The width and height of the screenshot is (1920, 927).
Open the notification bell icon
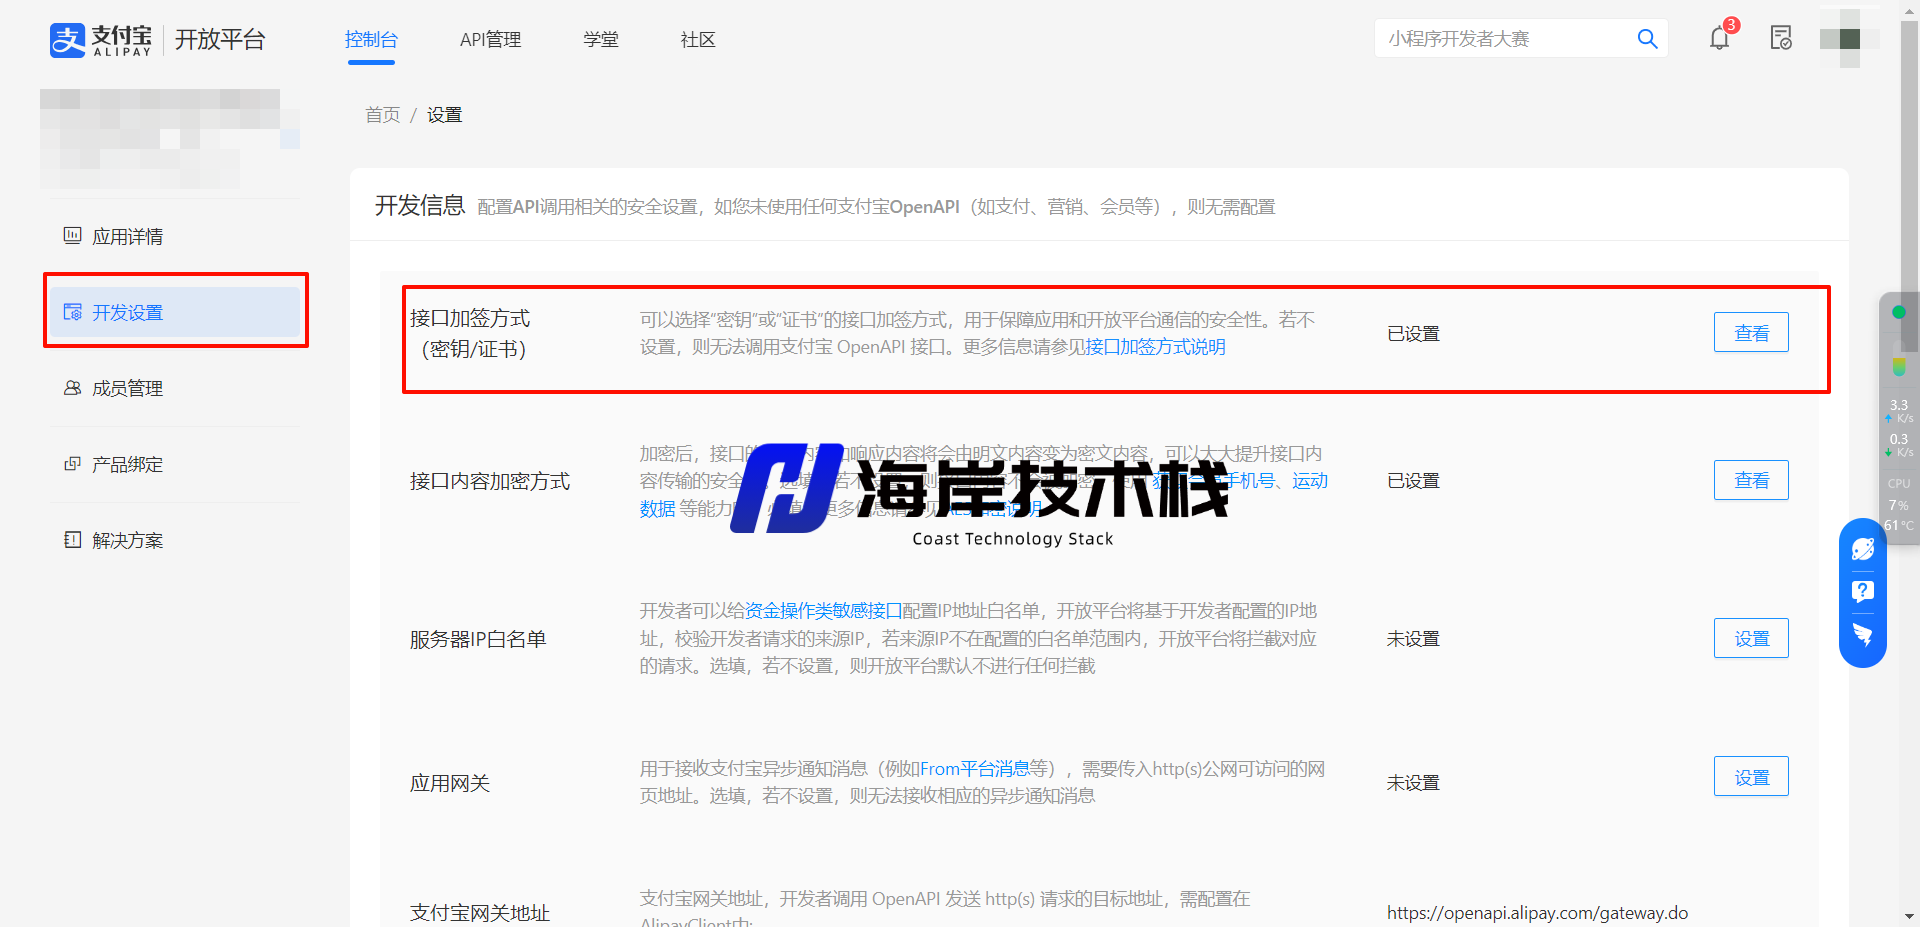[1719, 39]
